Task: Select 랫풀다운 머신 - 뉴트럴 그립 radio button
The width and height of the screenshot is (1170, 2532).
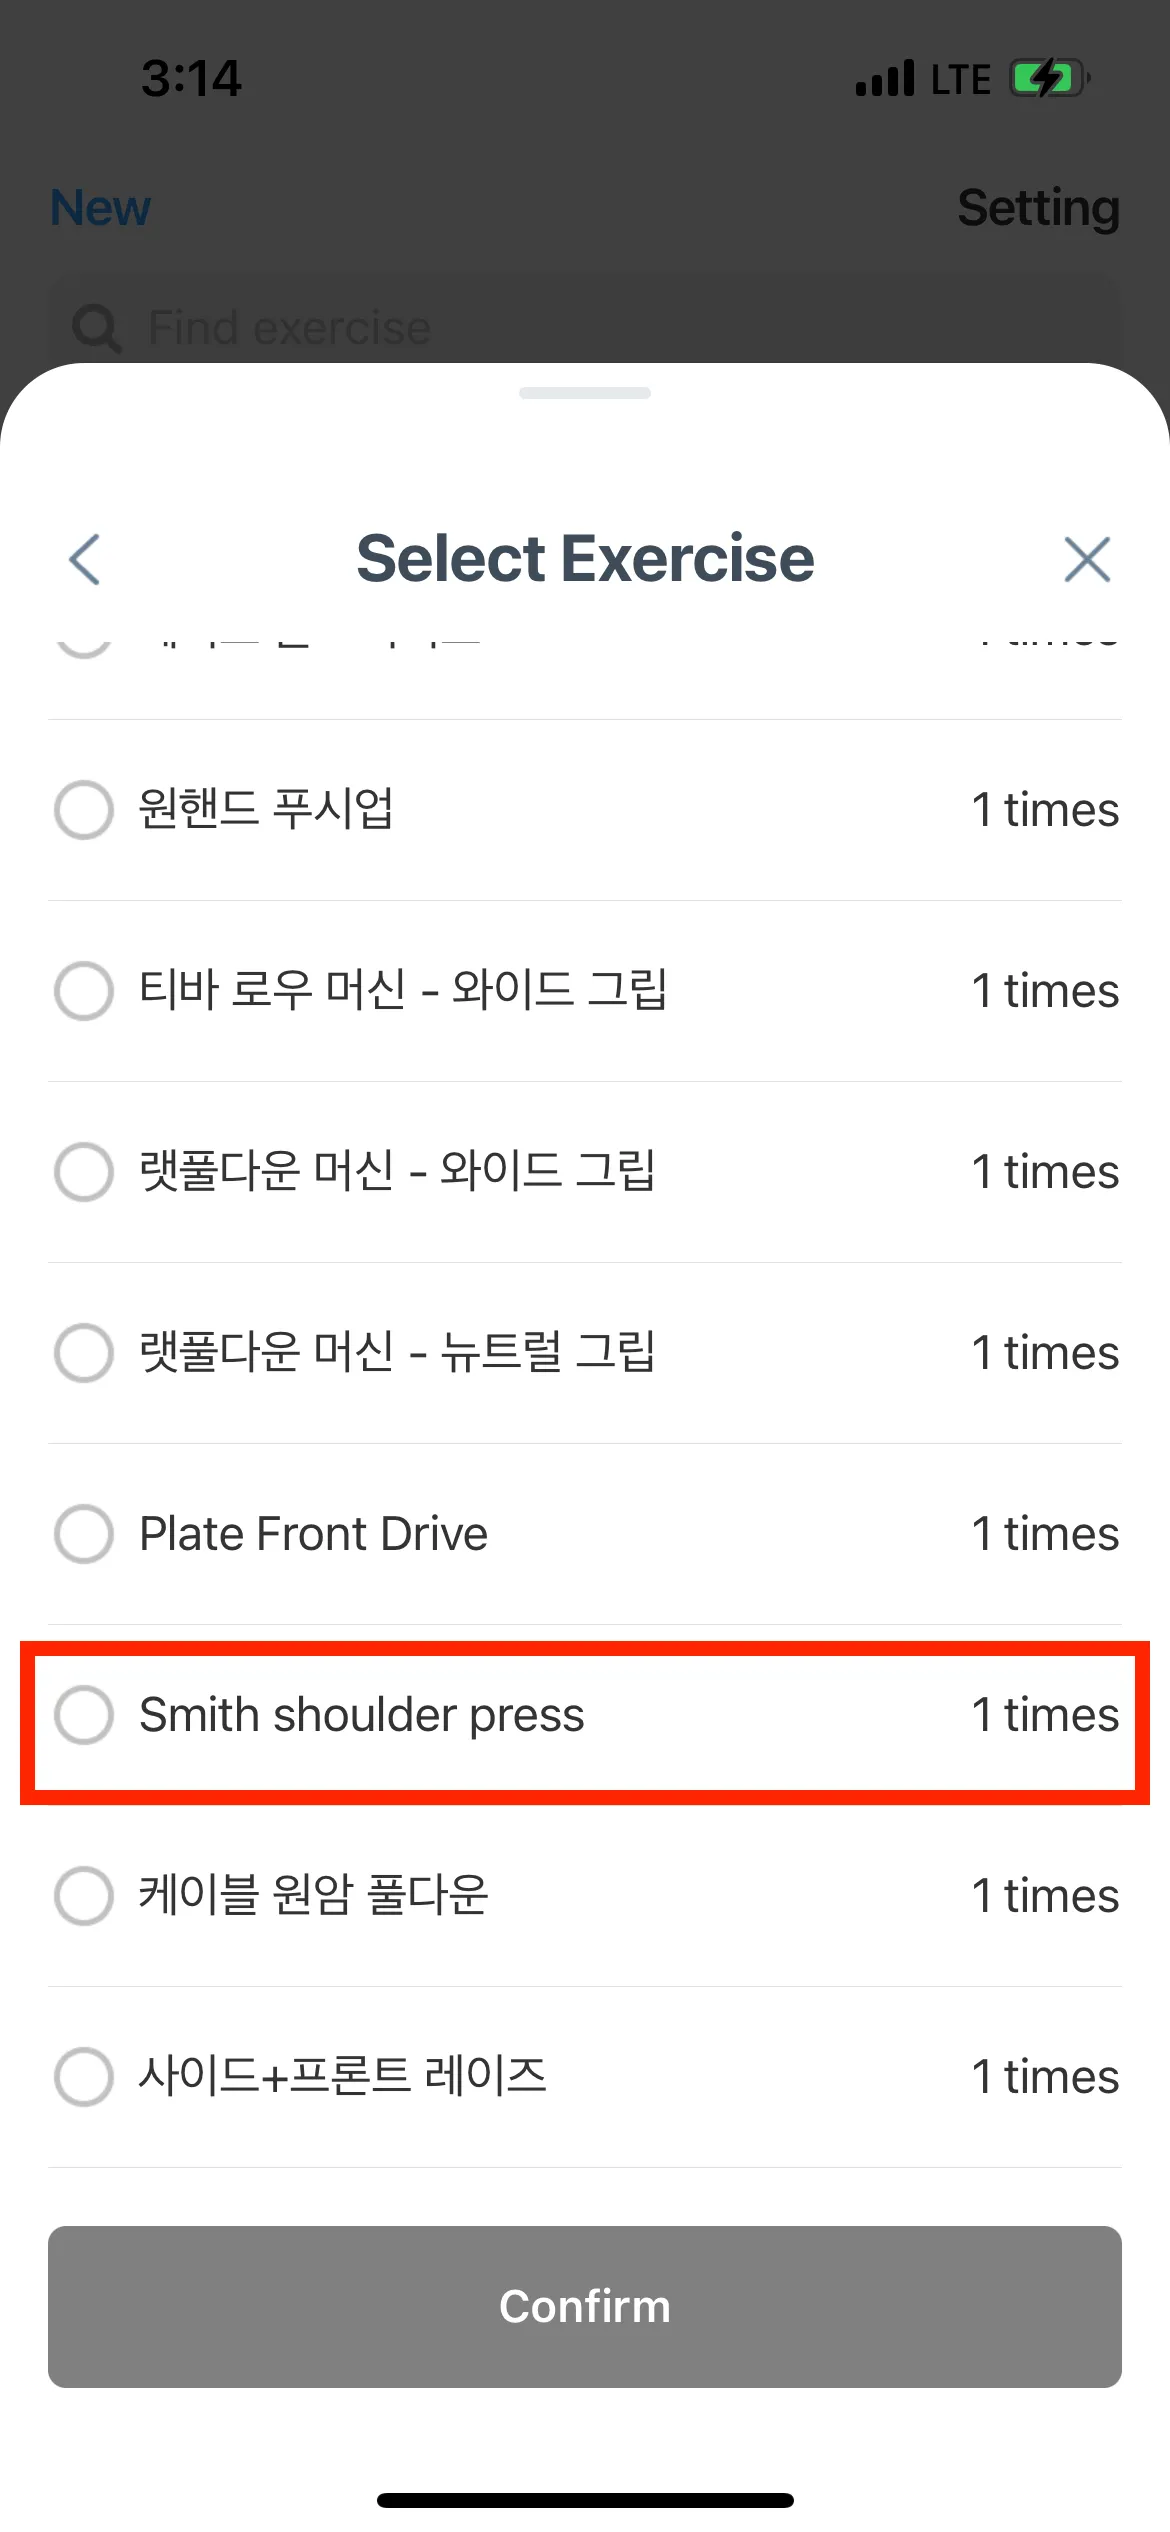Action: click(84, 1353)
